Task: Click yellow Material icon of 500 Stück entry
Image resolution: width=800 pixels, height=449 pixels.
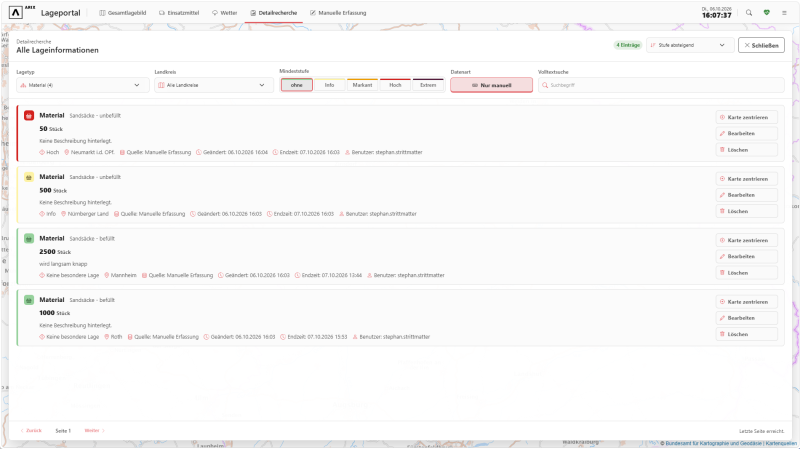Action: coord(29,177)
